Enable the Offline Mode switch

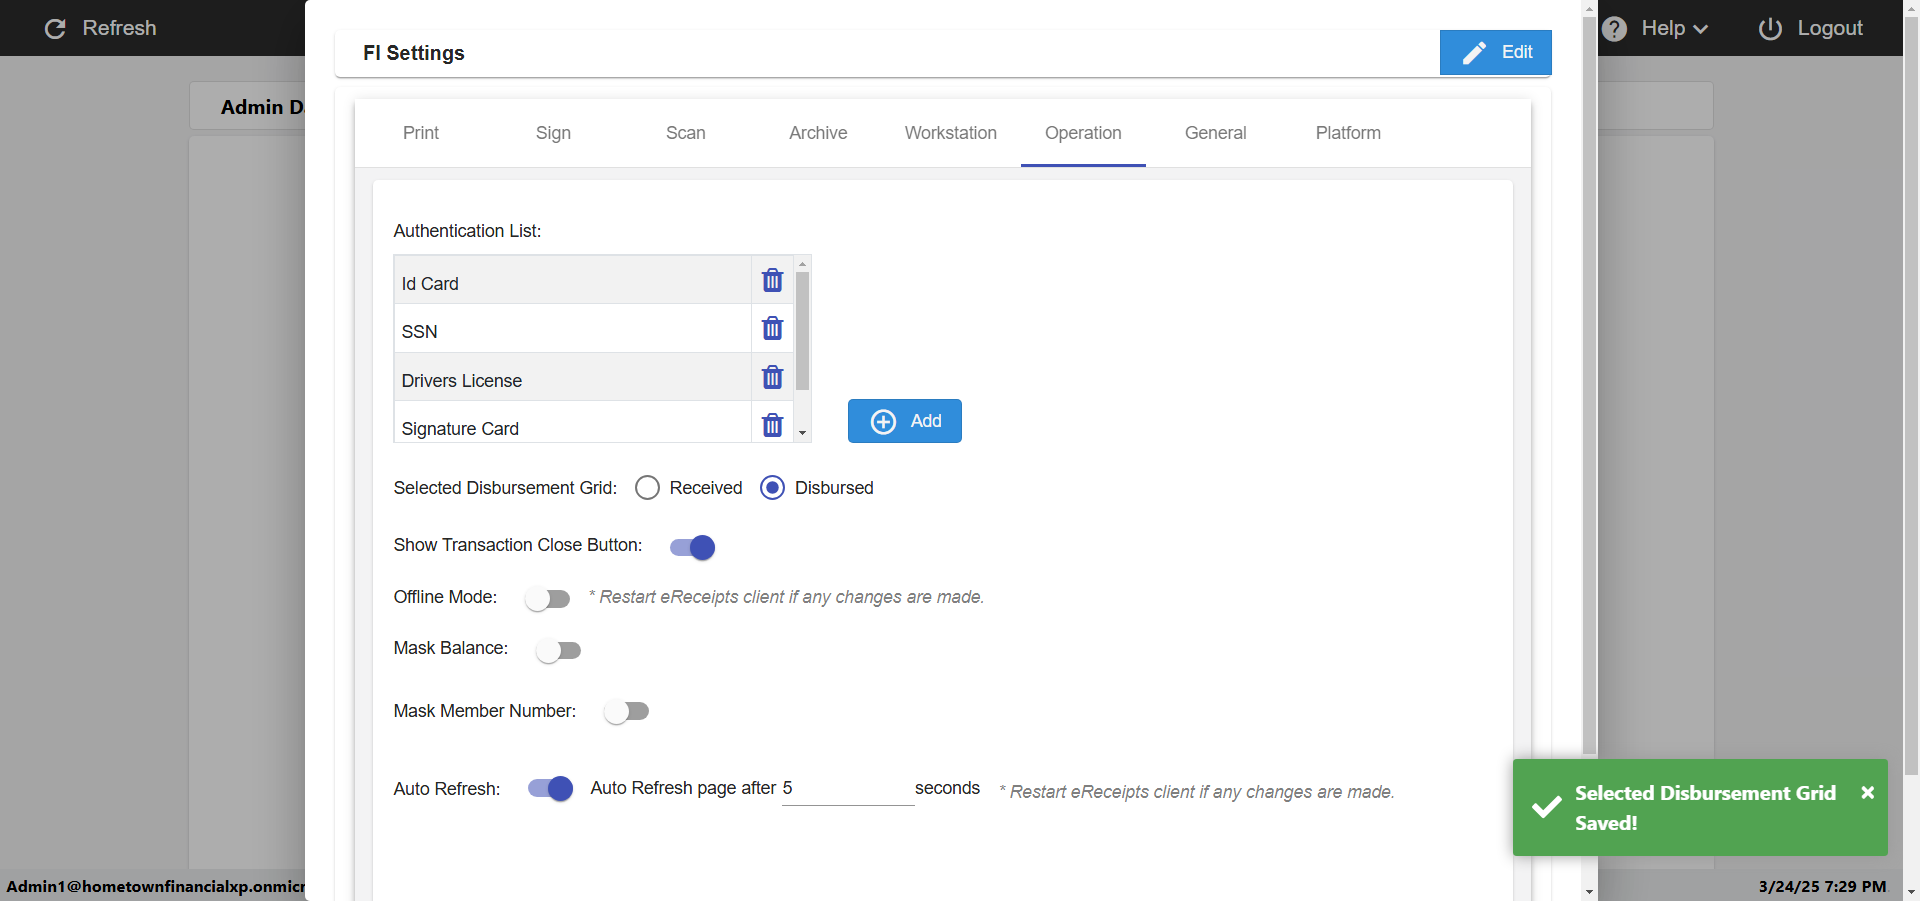[x=547, y=599]
